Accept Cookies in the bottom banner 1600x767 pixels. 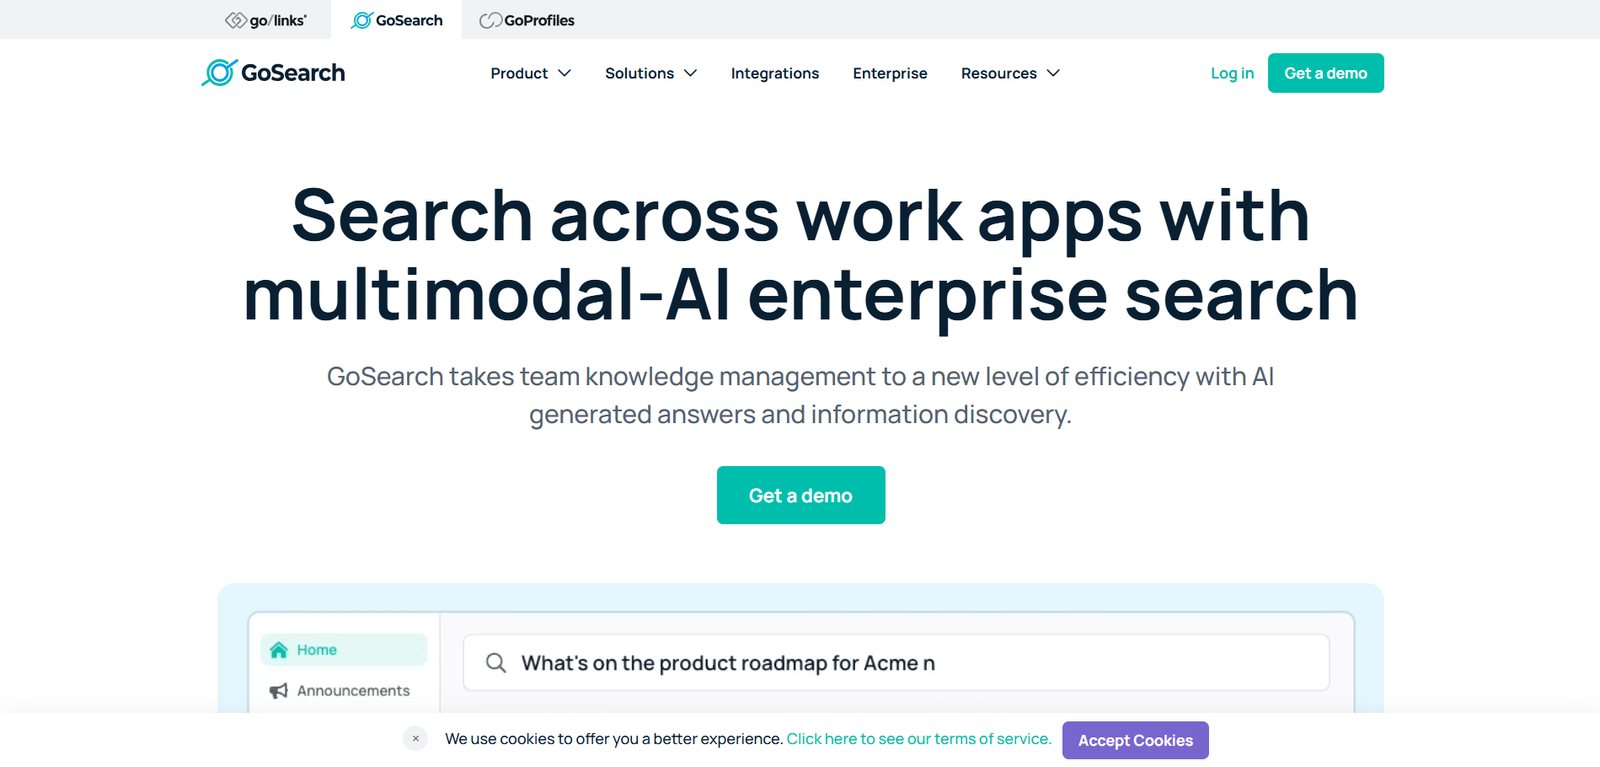coord(1134,740)
